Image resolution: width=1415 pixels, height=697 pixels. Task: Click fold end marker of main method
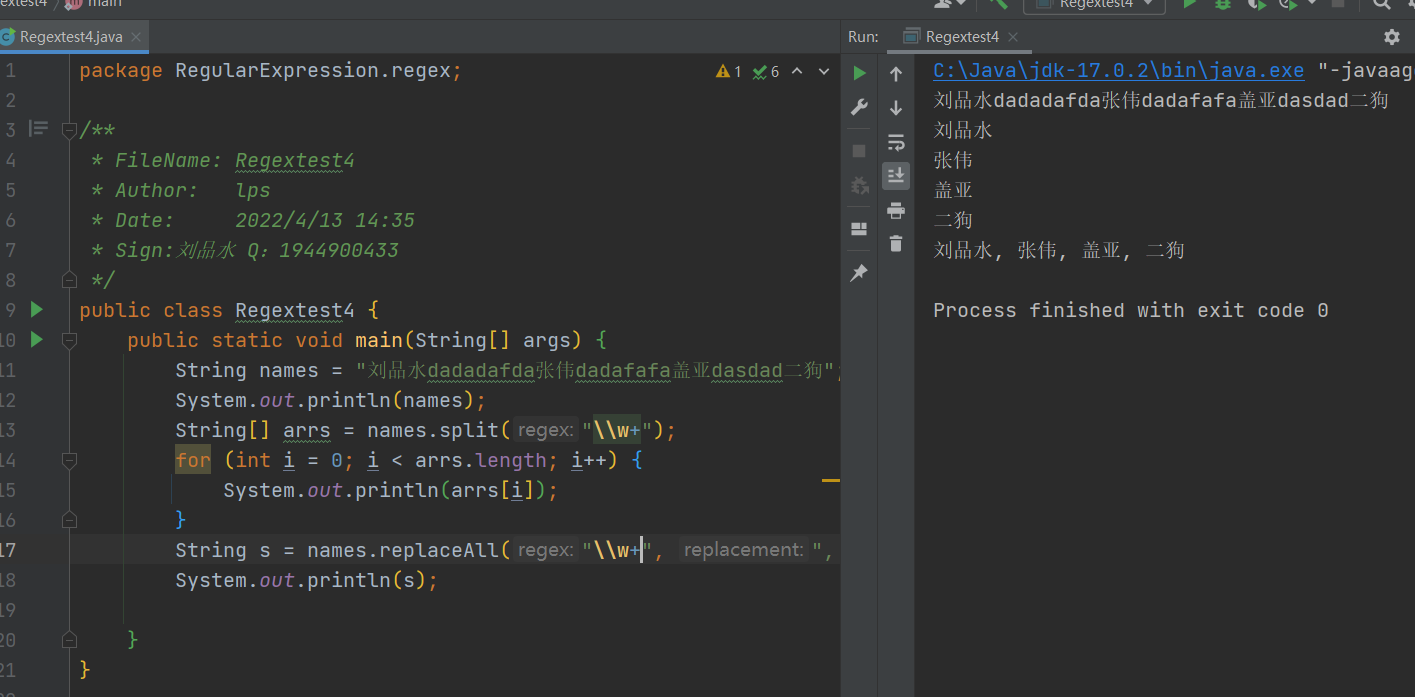point(69,640)
